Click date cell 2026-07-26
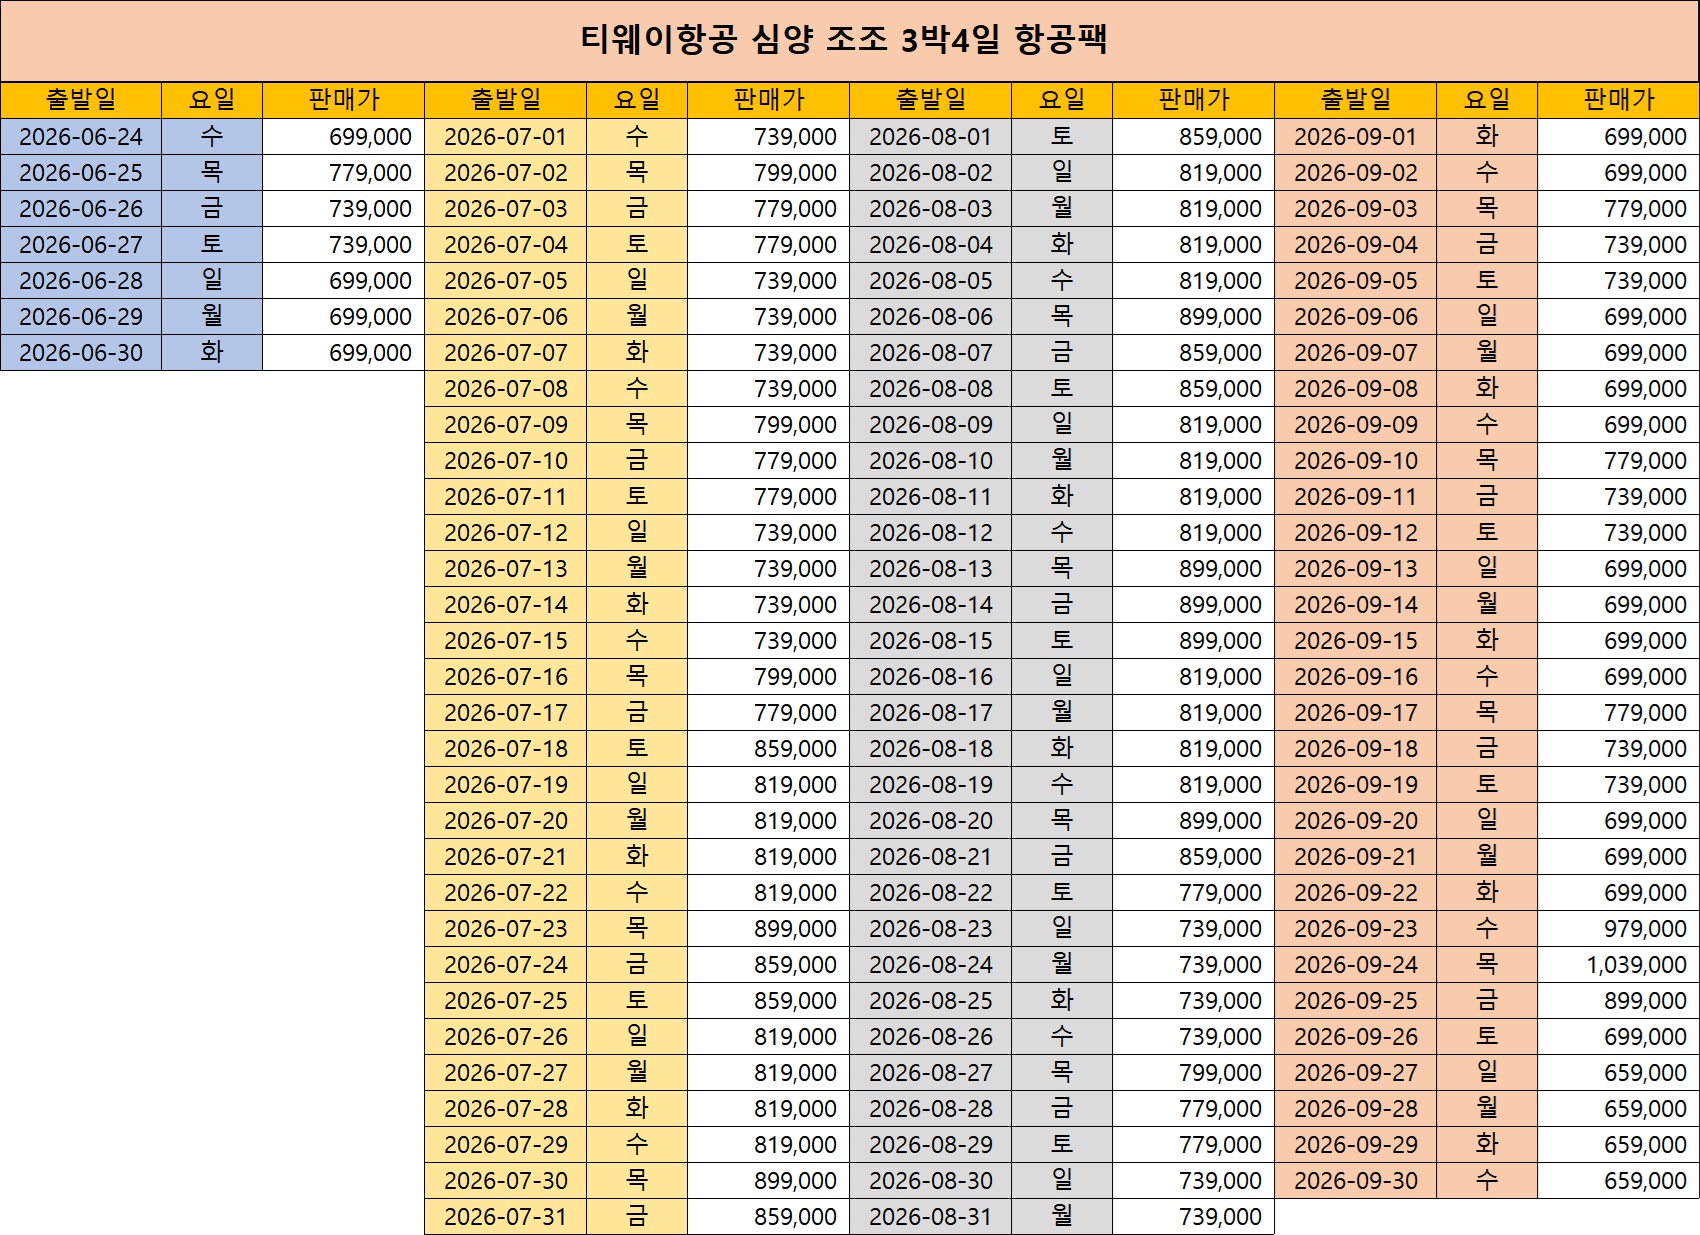 [x=505, y=1037]
